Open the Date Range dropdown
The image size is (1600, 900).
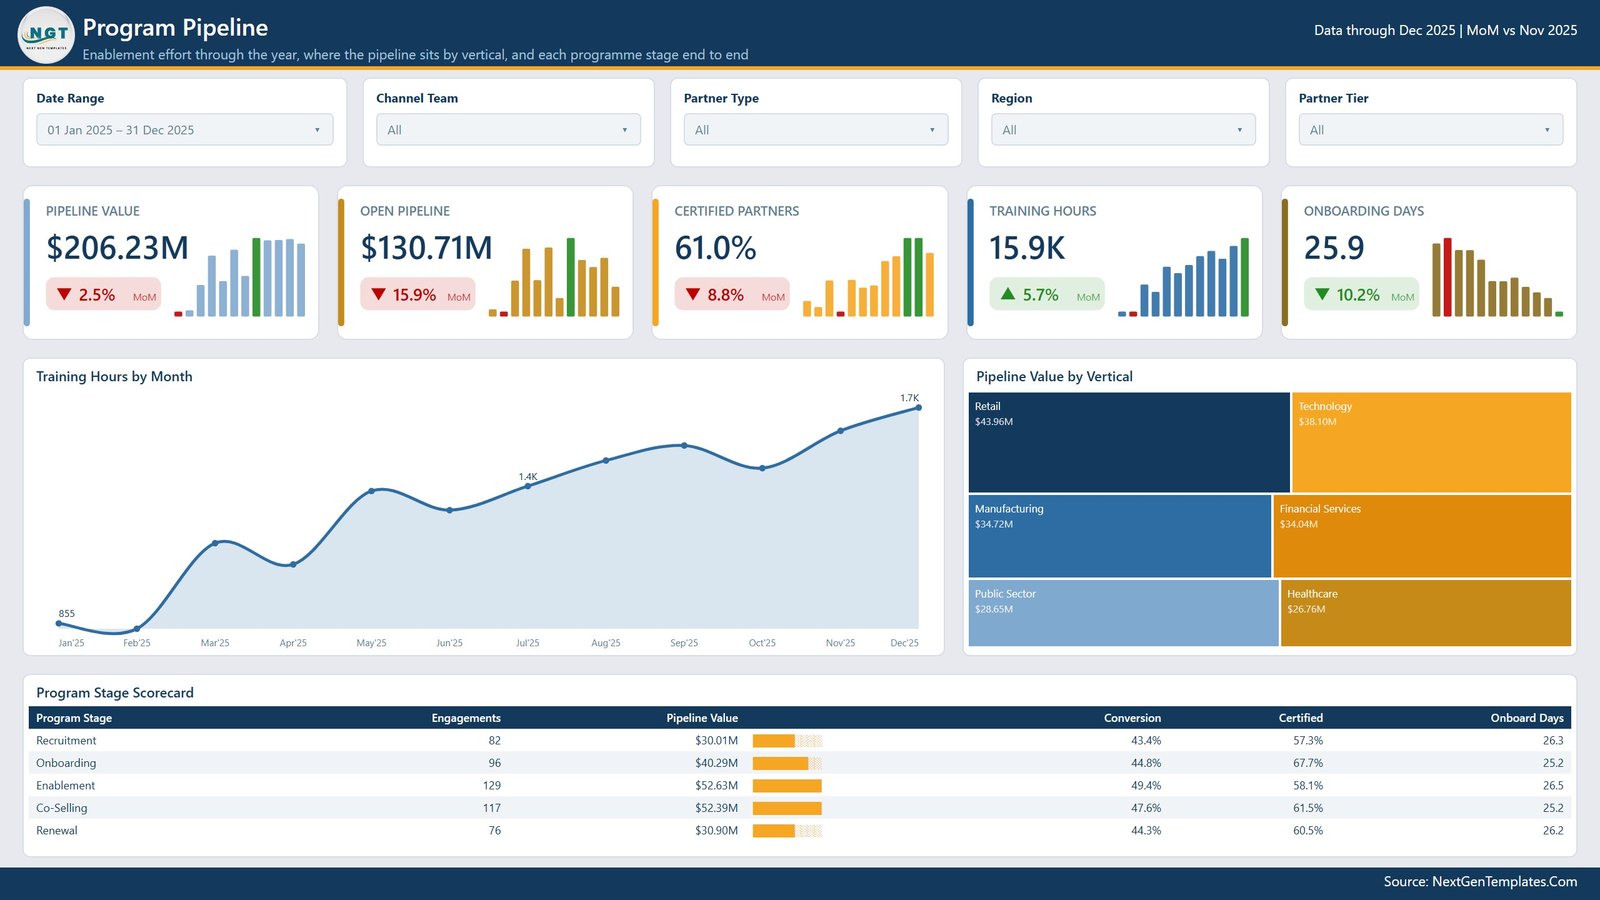click(x=185, y=130)
